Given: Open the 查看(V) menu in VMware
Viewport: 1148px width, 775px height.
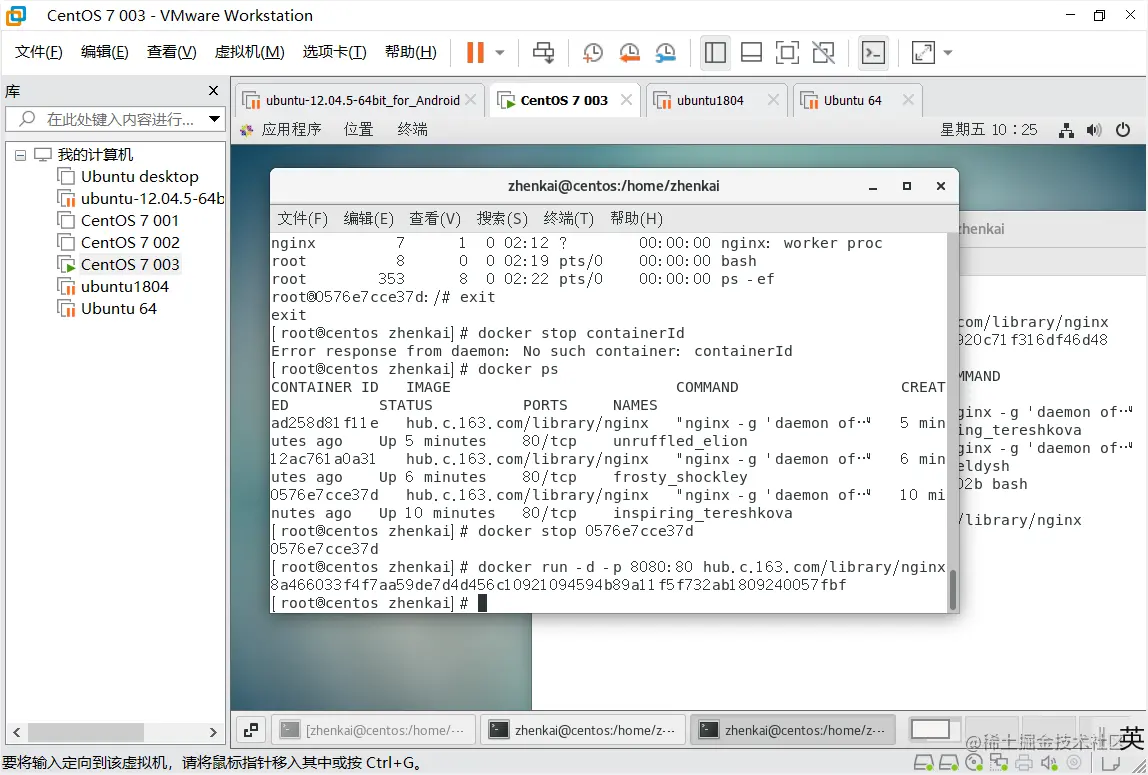Looking at the screenshot, I should point(171,52).
